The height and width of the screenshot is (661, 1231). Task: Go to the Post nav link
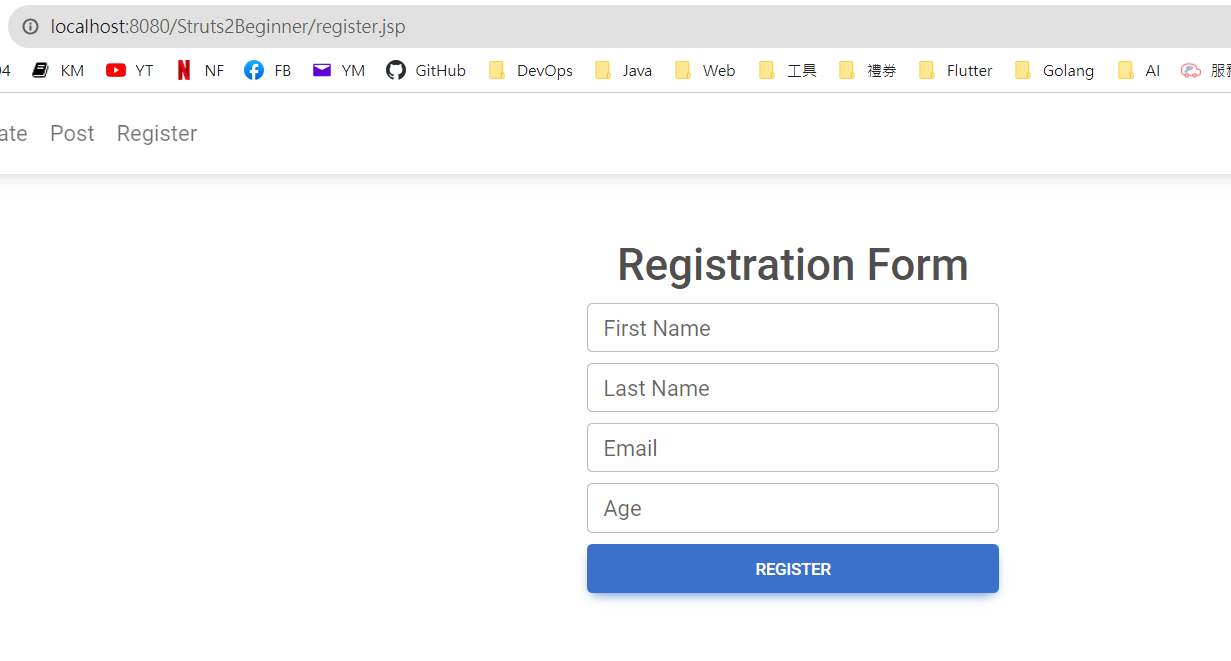coord(72,133)
